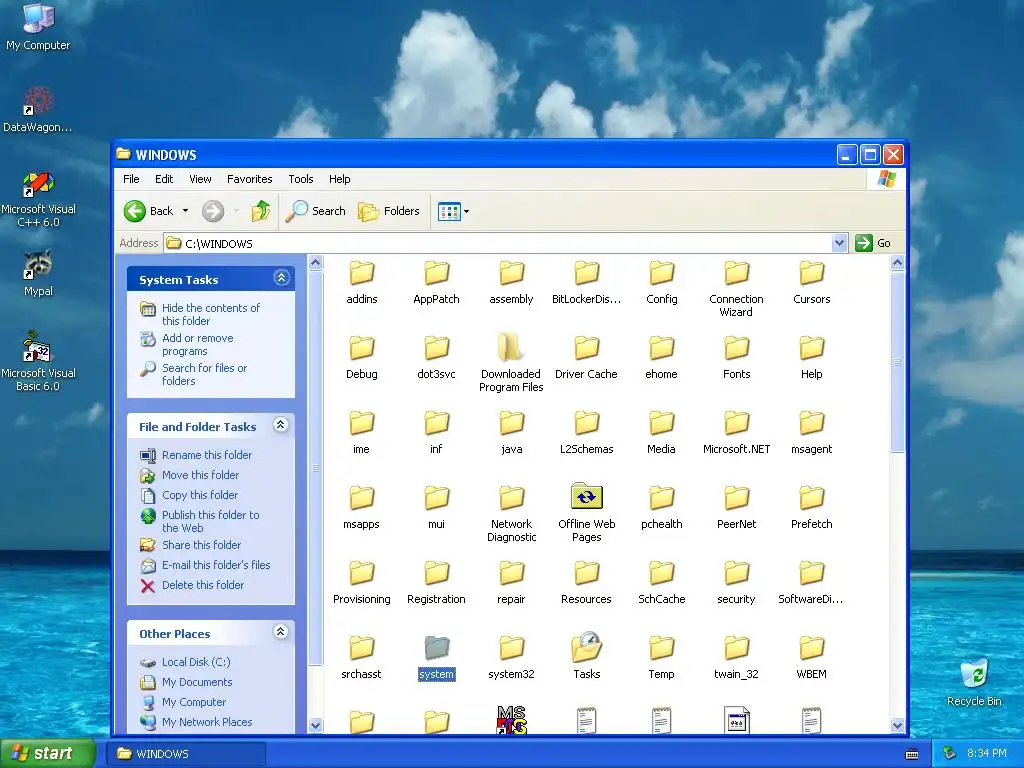Viewport: 1024px width, 768px height.
Task: Select the system32 folder
Action: 511,658
